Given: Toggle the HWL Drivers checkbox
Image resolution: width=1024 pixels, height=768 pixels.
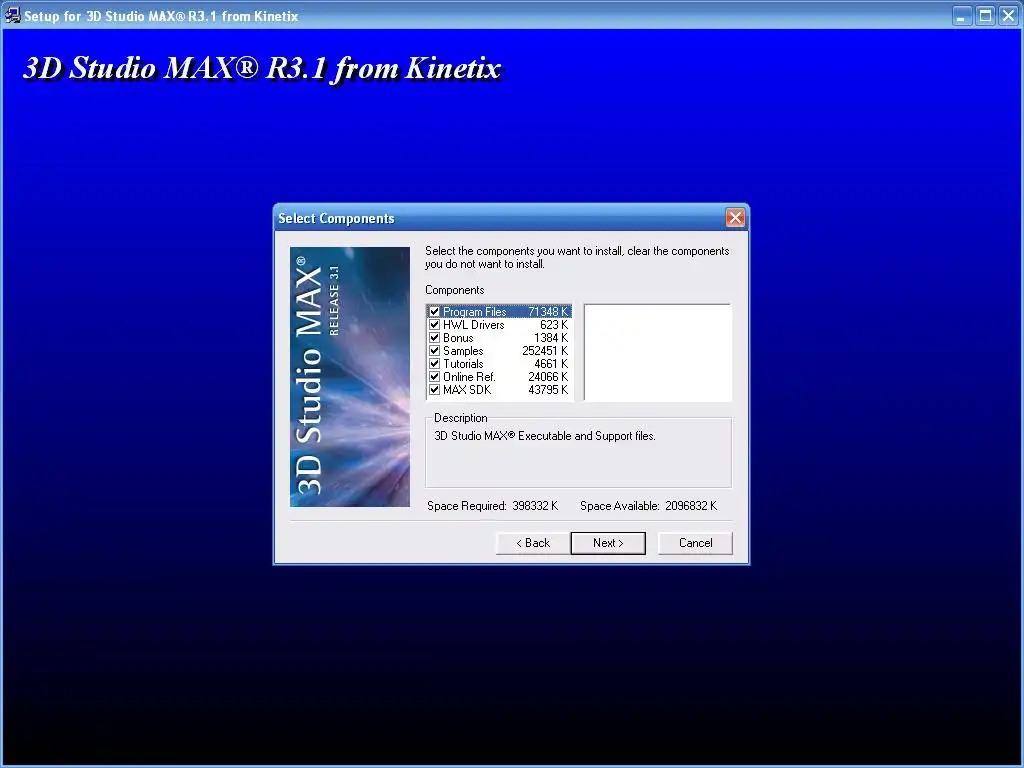Looking at the screenshot, I should (434, 325).
